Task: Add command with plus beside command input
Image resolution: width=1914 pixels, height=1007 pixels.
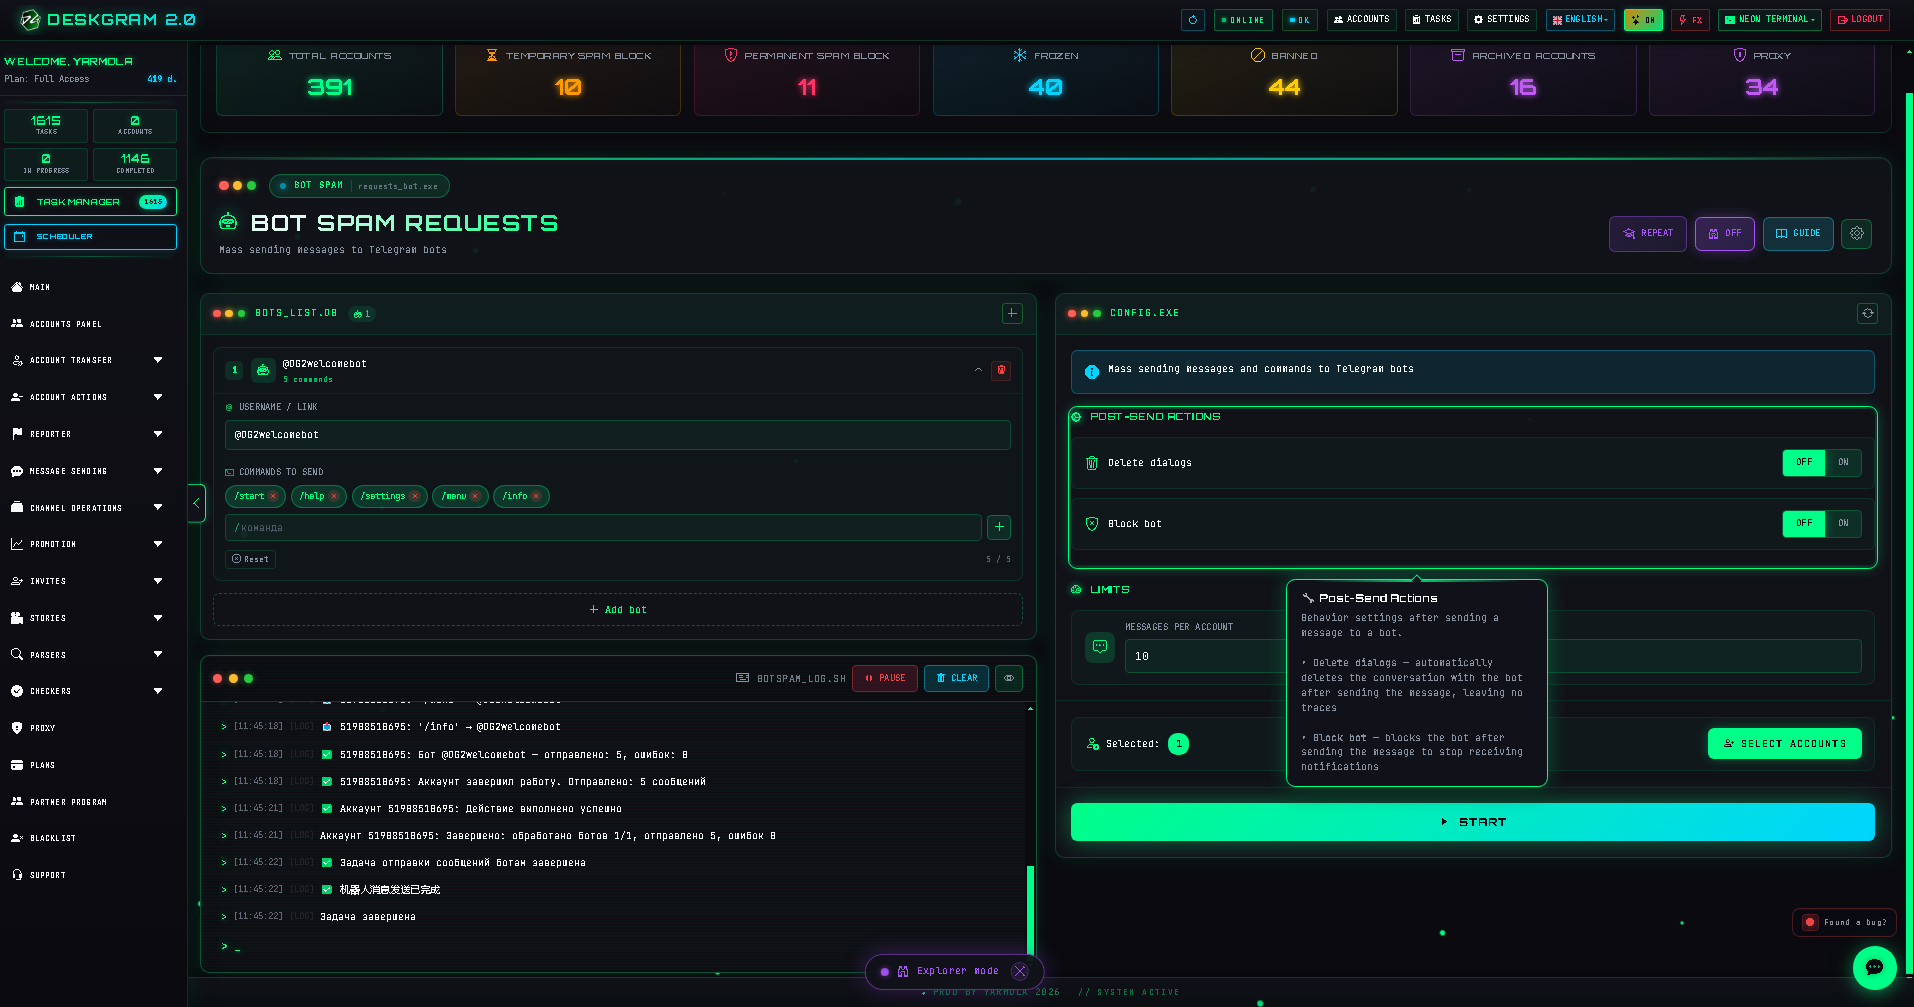Action: (998, 527)
